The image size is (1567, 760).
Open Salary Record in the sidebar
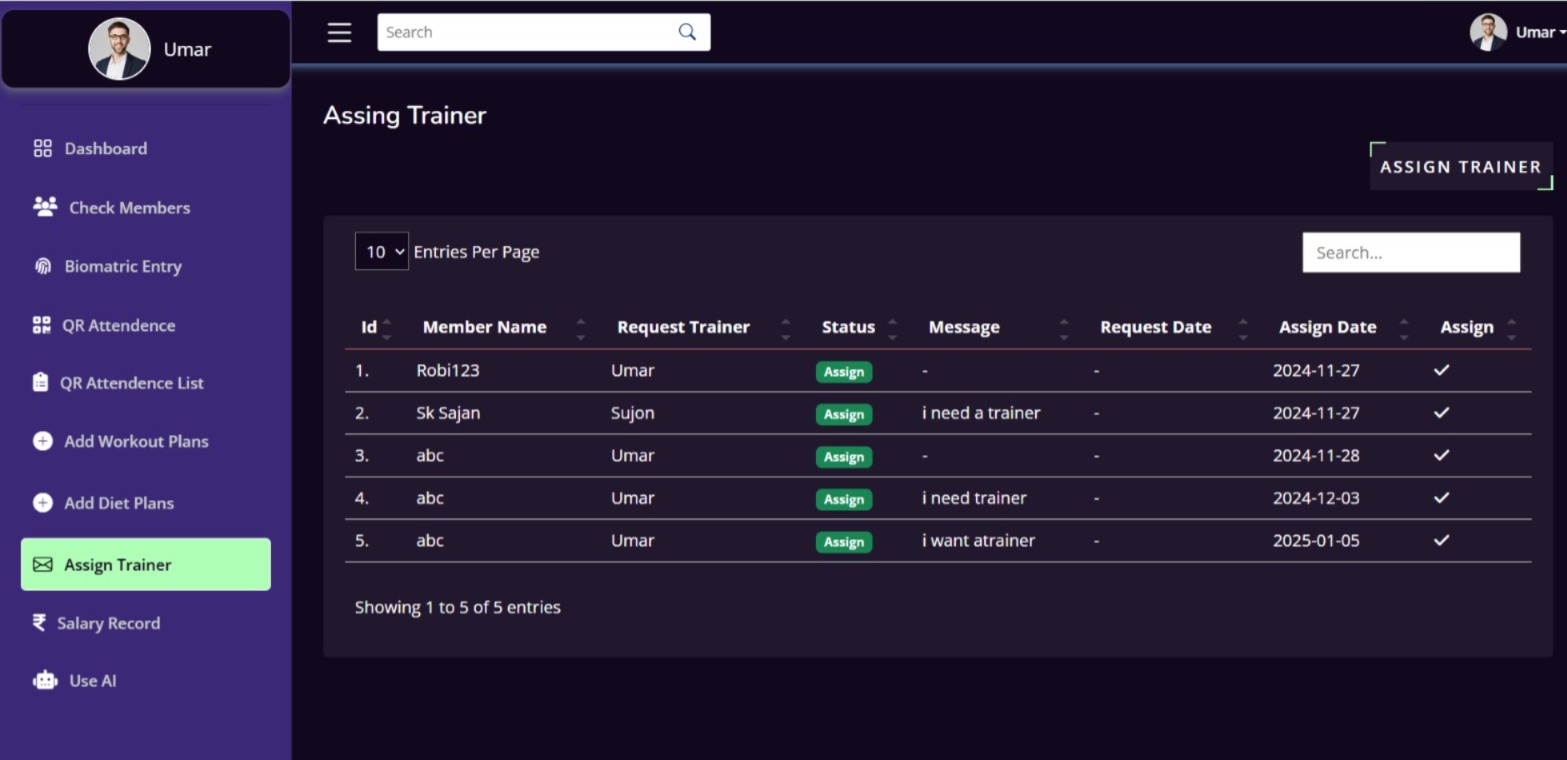click(108, 623)
